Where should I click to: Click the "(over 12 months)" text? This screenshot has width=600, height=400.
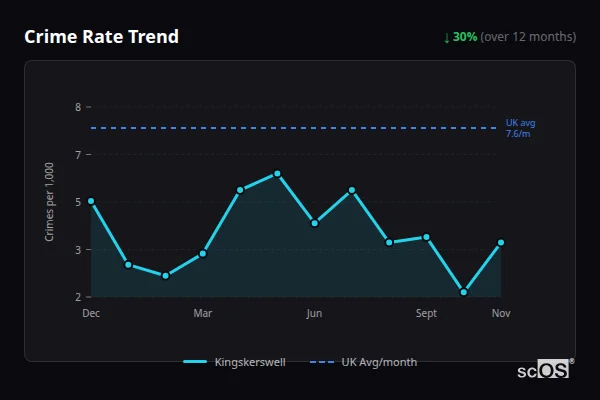point(528,37)
